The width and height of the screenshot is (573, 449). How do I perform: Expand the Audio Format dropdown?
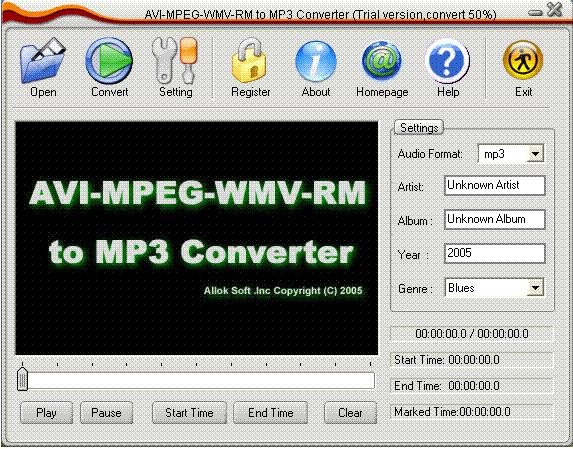coord(535,154)
